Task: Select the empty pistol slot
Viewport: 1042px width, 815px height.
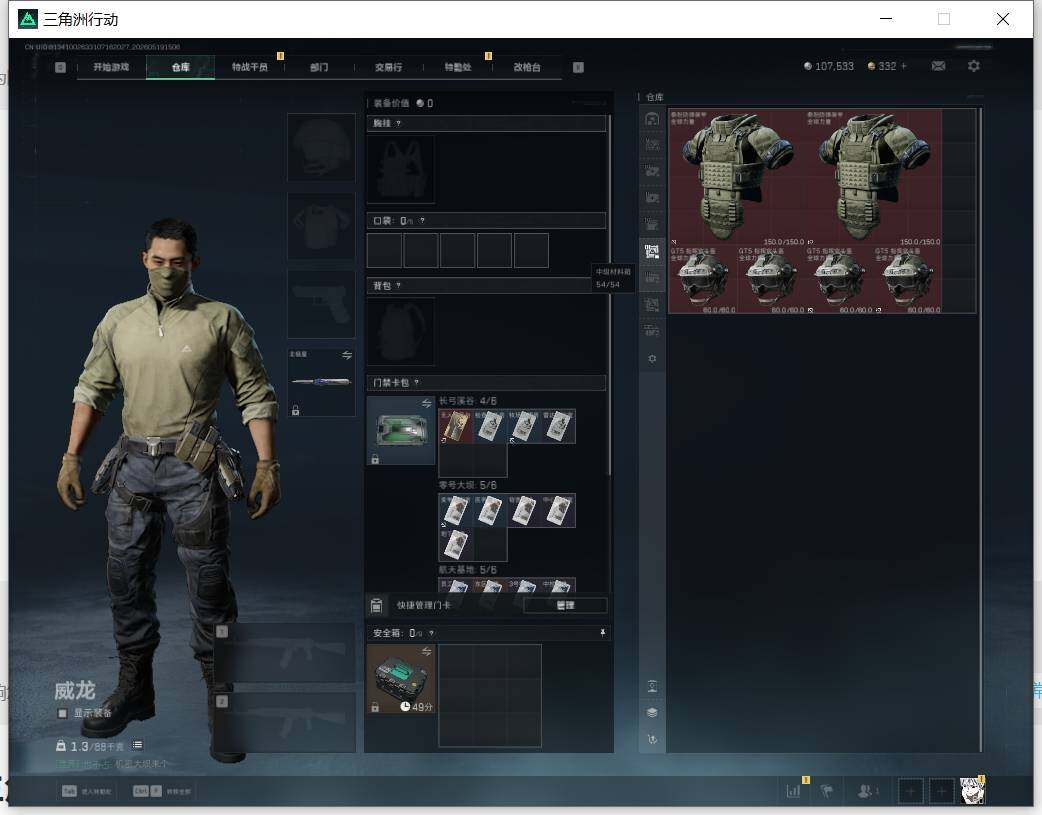Action: 321,304
